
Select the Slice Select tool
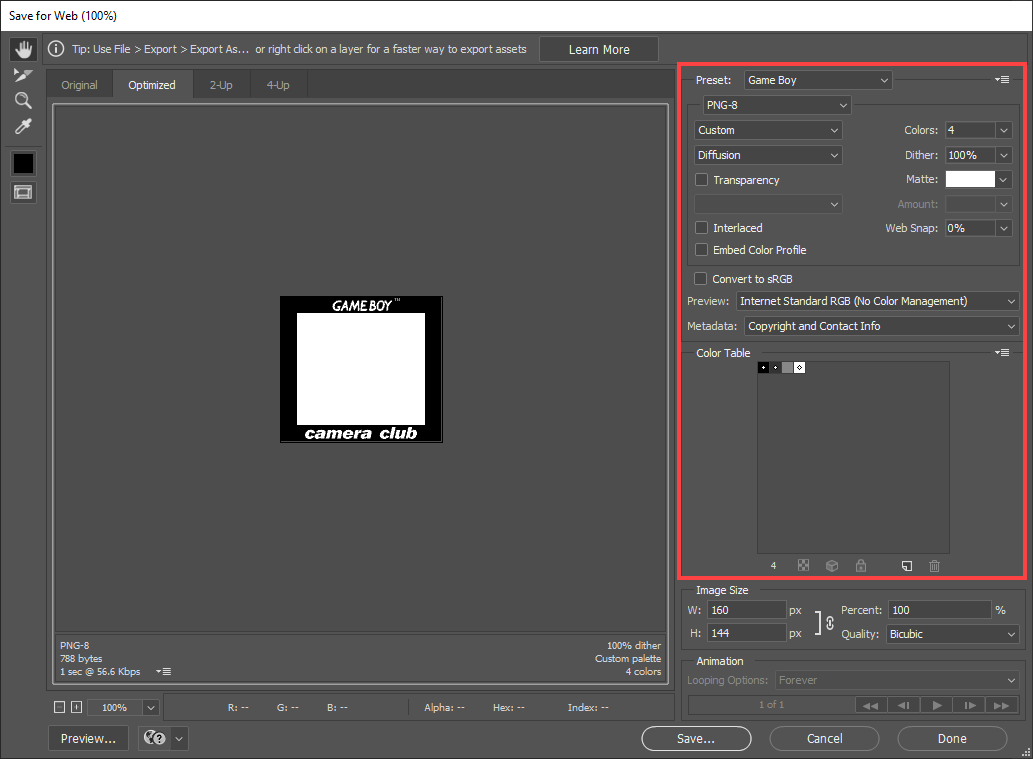point(23,75)
